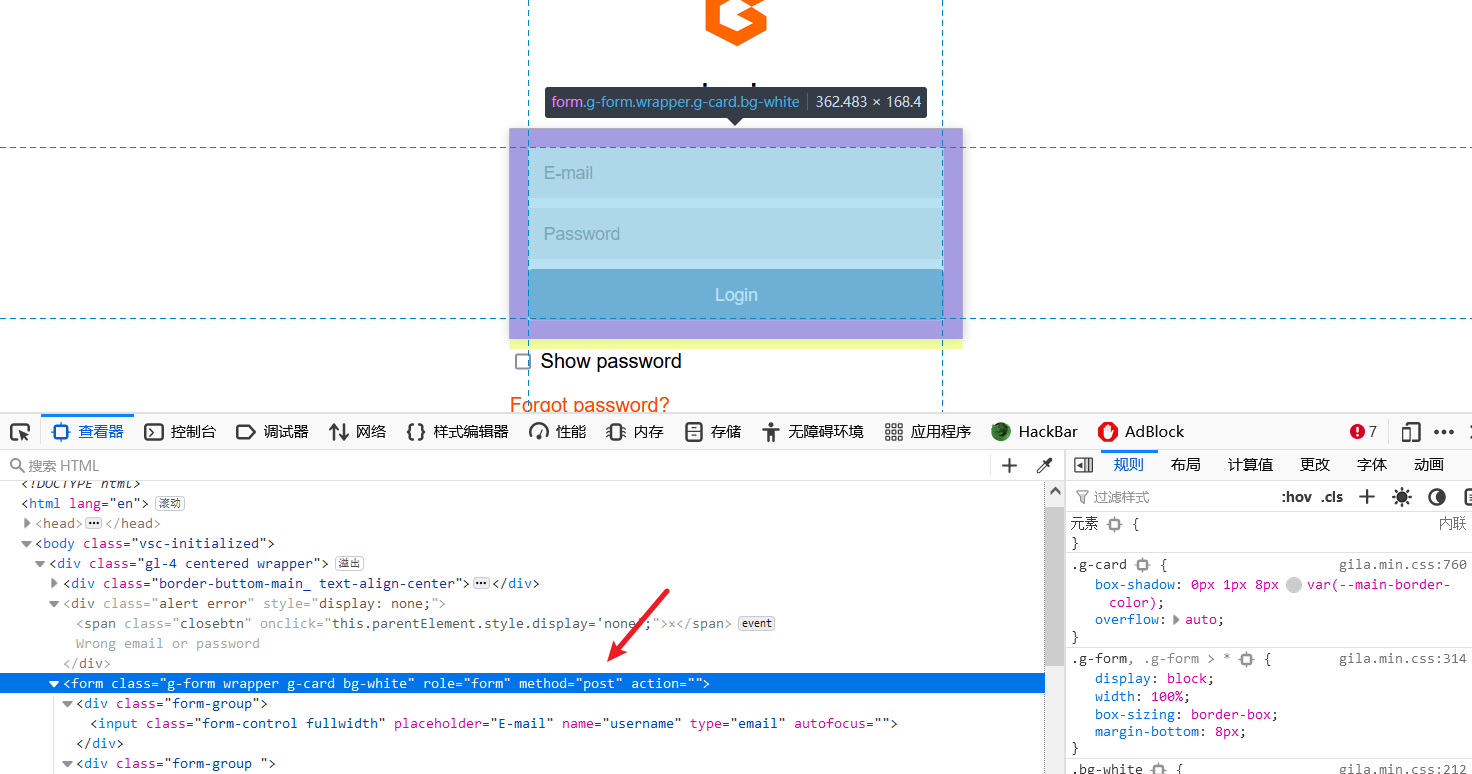Click the E-mail input field on page
This screenshot has height=774, width=1472.
click(736, 173)
